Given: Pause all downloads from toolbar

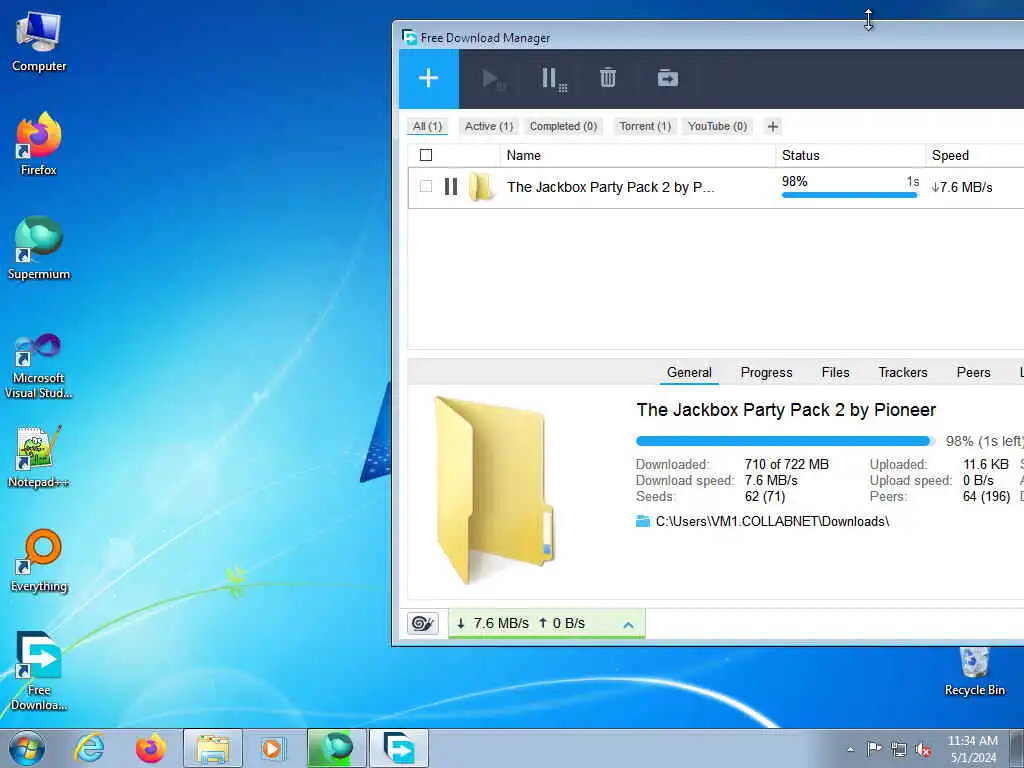Looking at the screenshot, I should click(554, 80).
